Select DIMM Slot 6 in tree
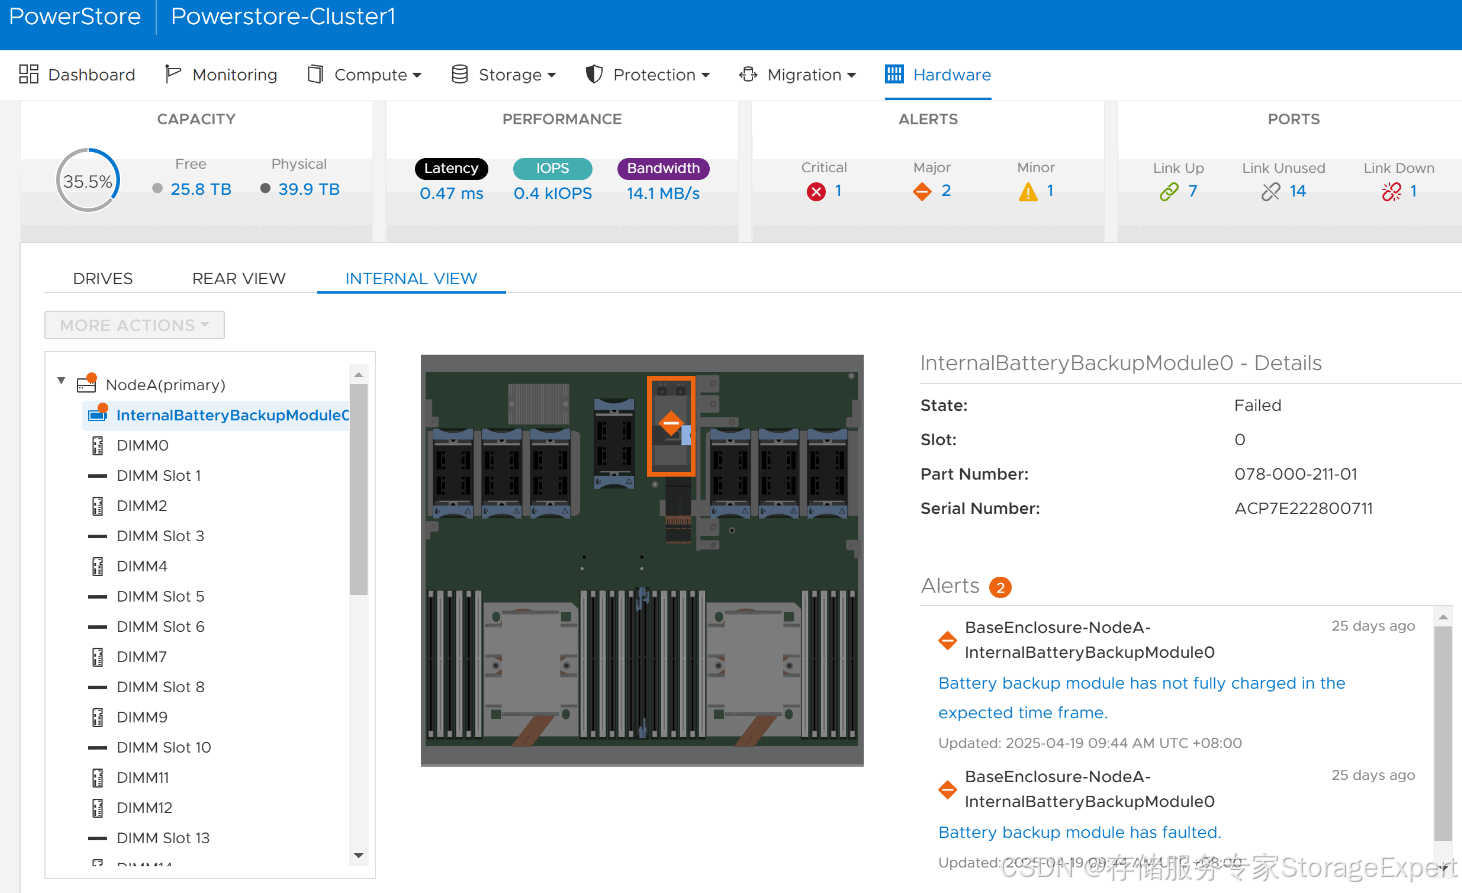This screenshot has height=893, width=1462. (x=160, y=626)
